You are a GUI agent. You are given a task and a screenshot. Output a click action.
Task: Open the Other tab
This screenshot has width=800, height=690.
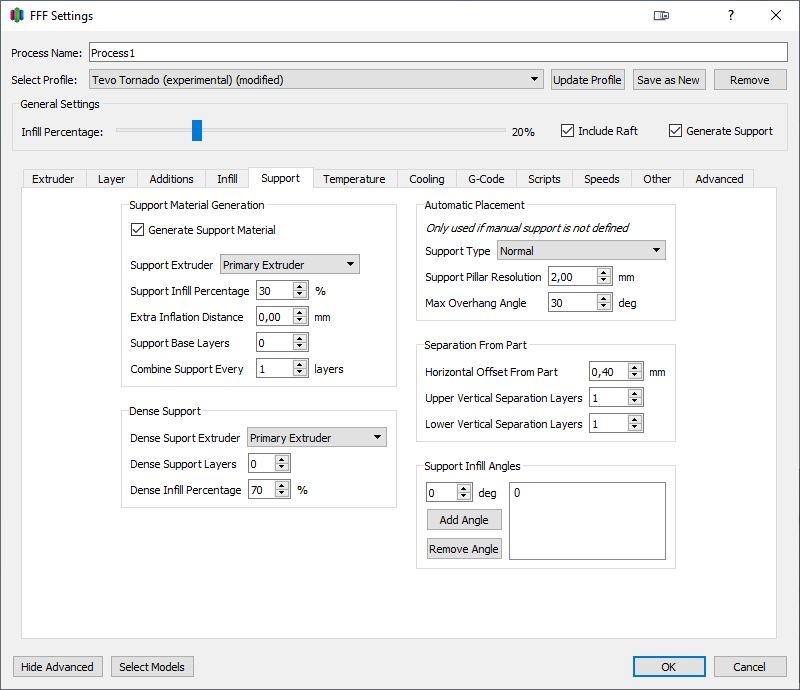coord(657,179)
